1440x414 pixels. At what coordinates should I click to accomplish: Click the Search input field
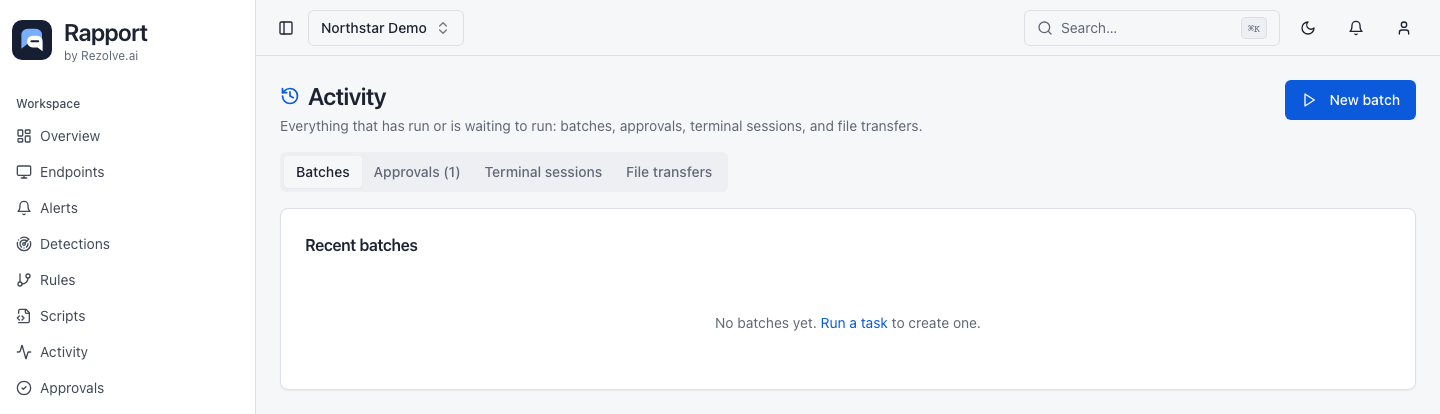pos(1152,28)
